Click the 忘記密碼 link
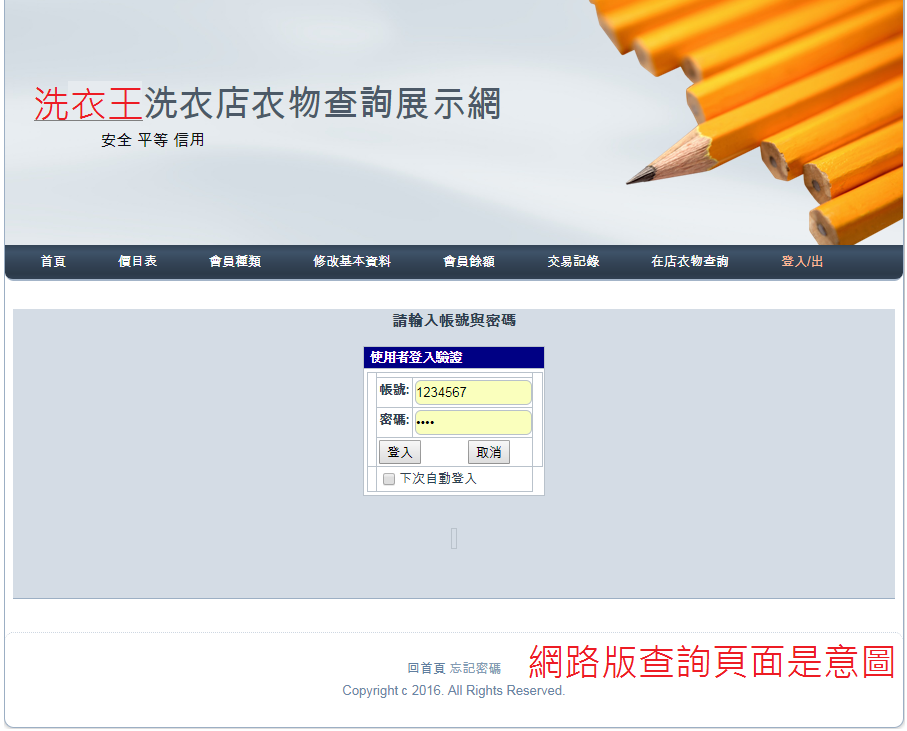Viewport: 907px width, 731px height. pos(475,668)
